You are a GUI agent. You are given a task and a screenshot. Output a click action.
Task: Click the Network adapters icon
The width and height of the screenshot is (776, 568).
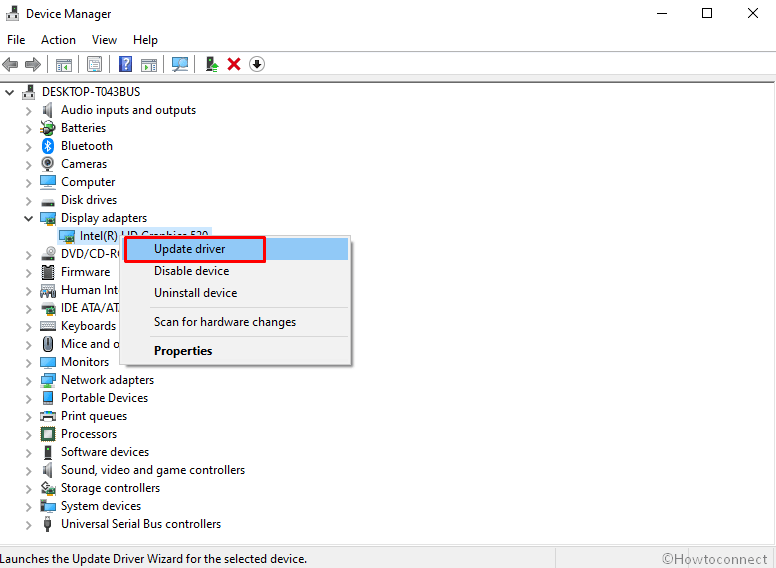(x=48, y=380)
